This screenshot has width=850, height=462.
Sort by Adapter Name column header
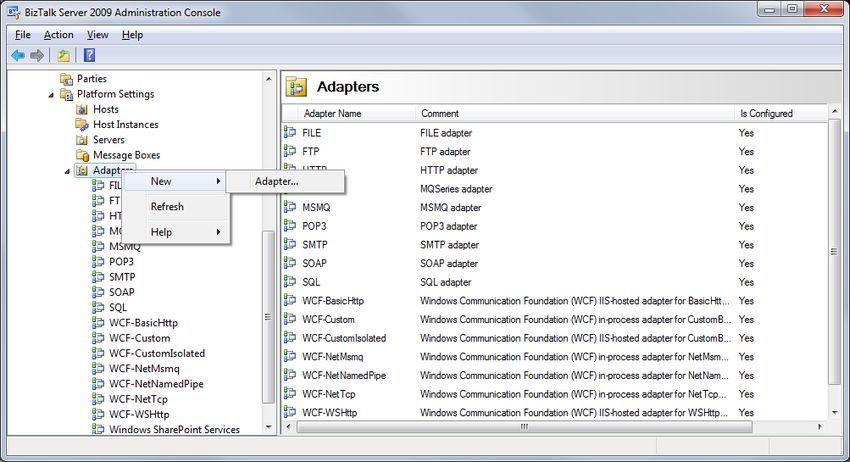coord(357,113)
